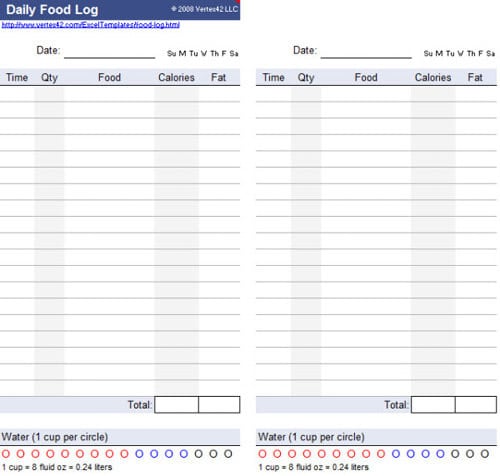
Task: Mark last black water circle right log
Action: click(485, 453)
